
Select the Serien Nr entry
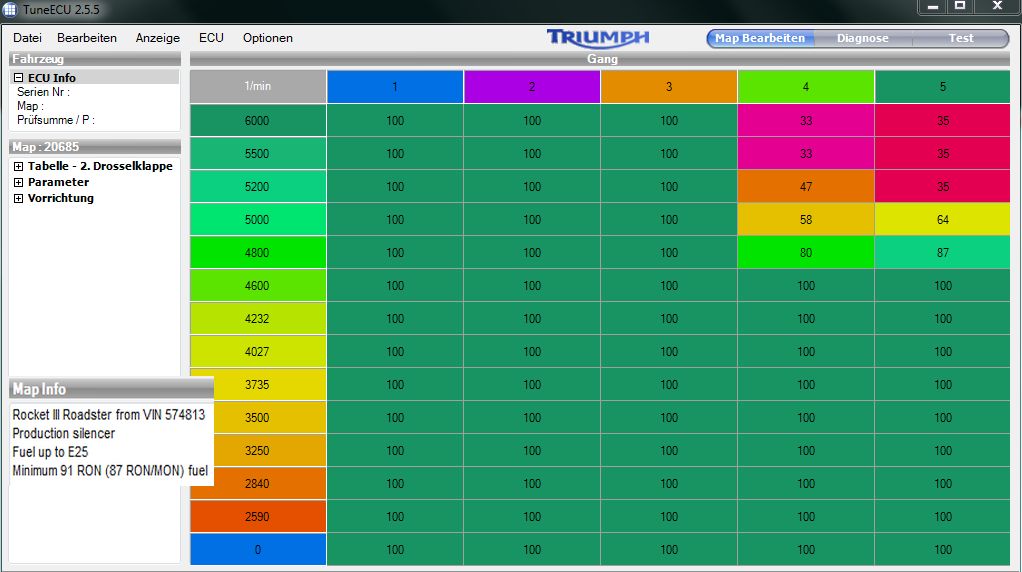43,92
